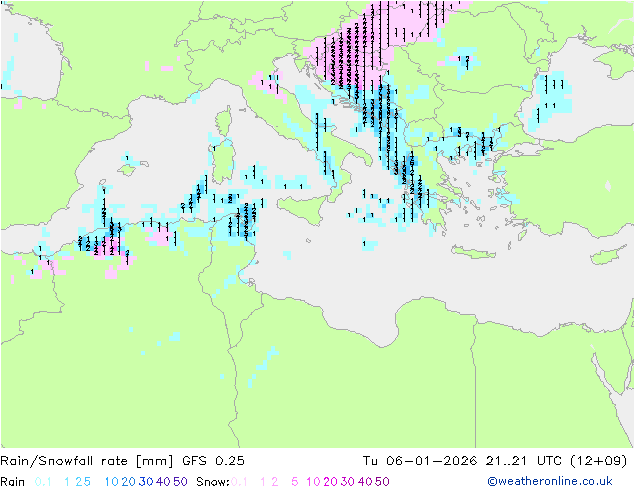
Task: Open the ©weatheronline.co.uk credit link
Action: (550, 482)
